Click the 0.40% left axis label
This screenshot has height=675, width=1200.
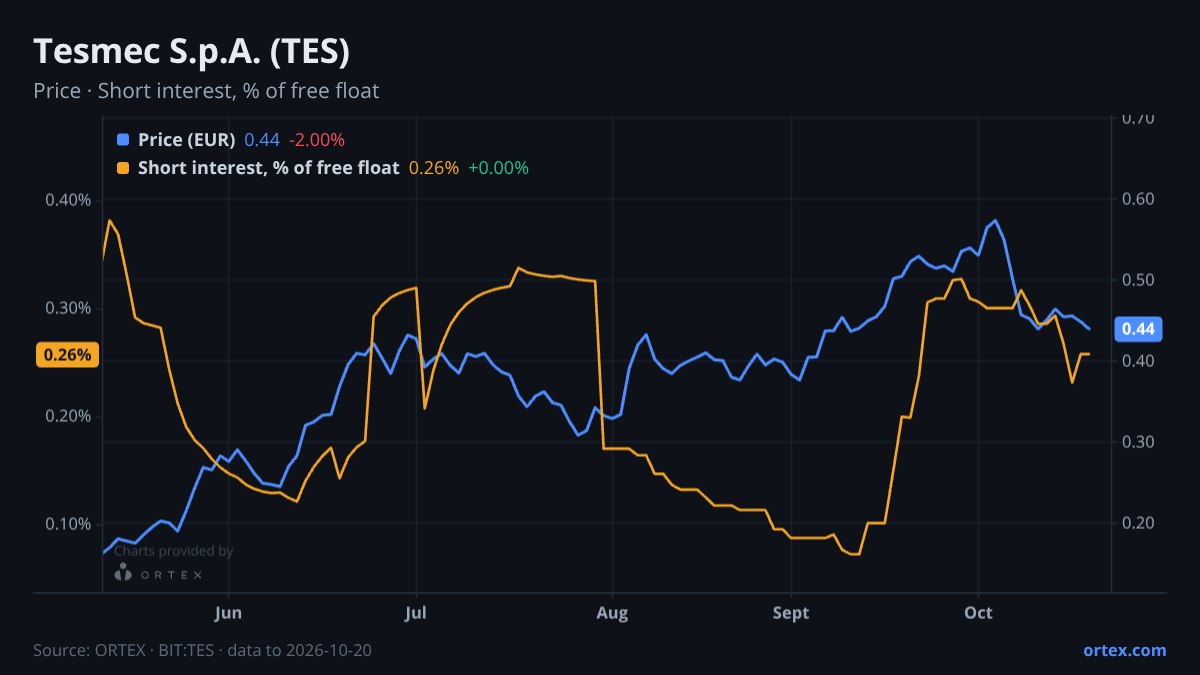pos(68,200)
